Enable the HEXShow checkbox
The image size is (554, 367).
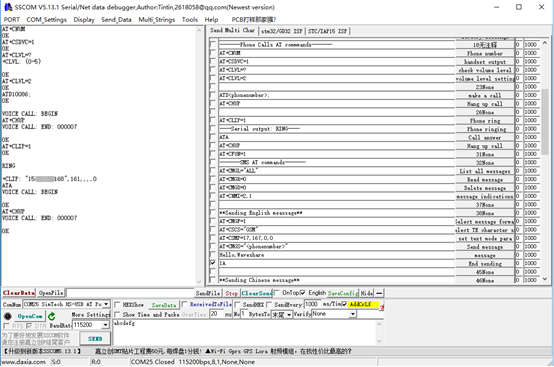pyautogui.click(x=118, y=304)
